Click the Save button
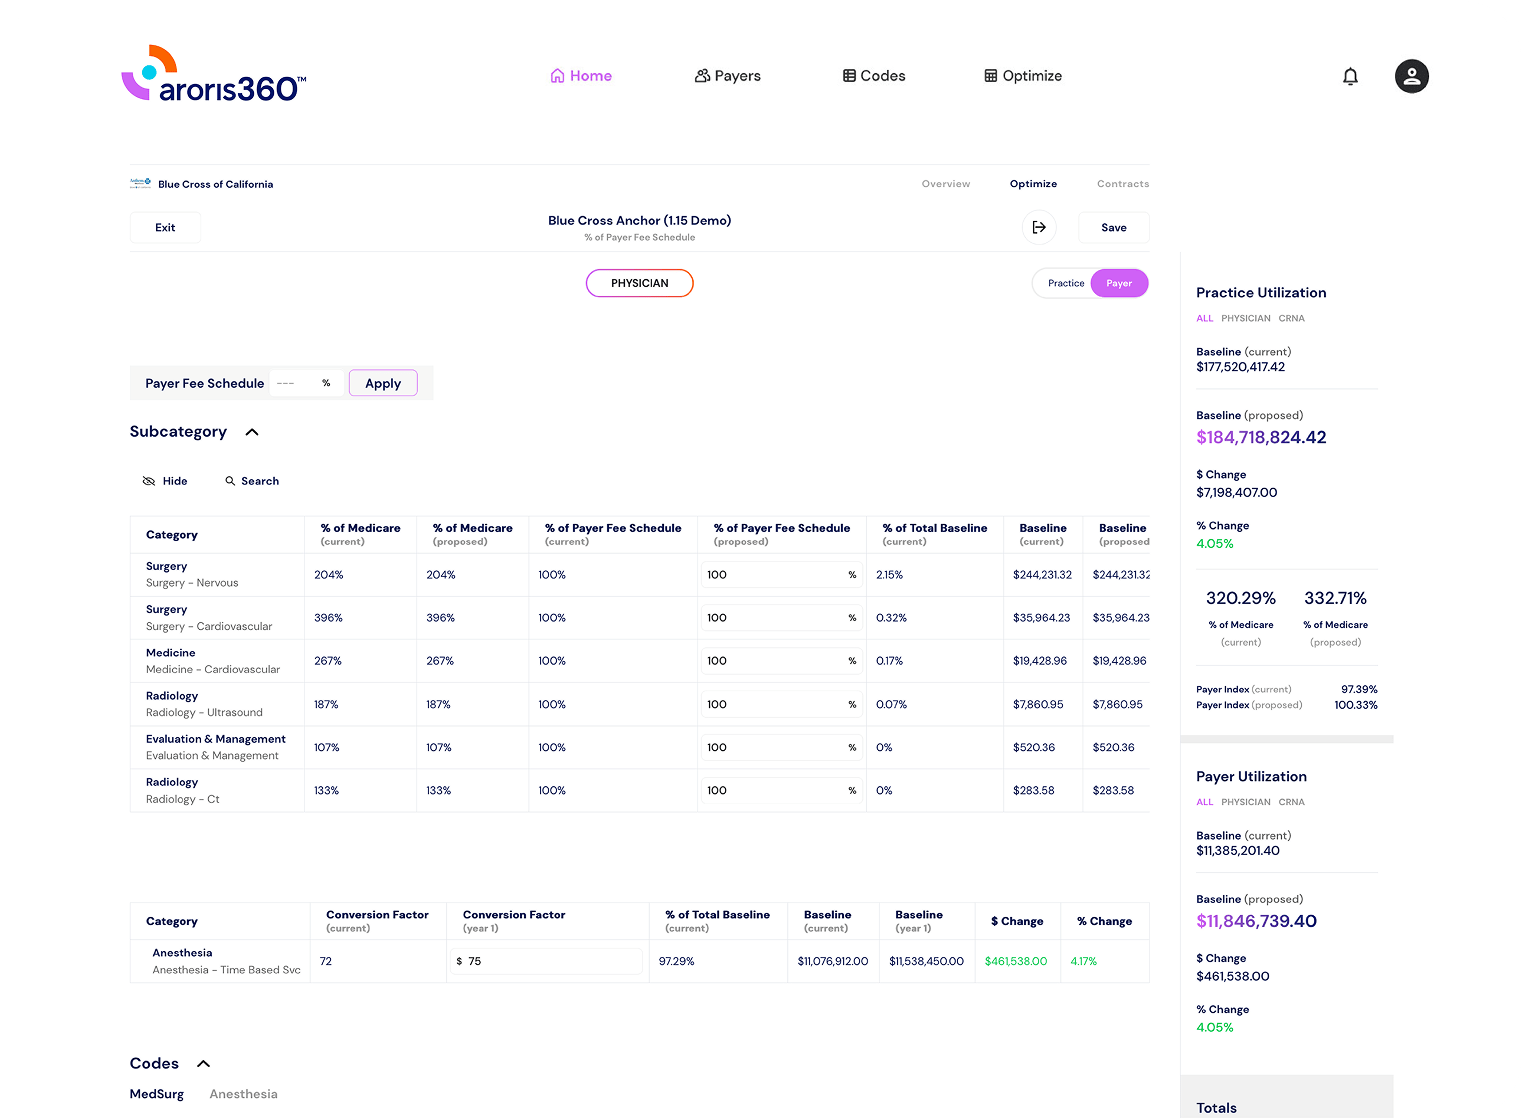 pos(1114,228)
